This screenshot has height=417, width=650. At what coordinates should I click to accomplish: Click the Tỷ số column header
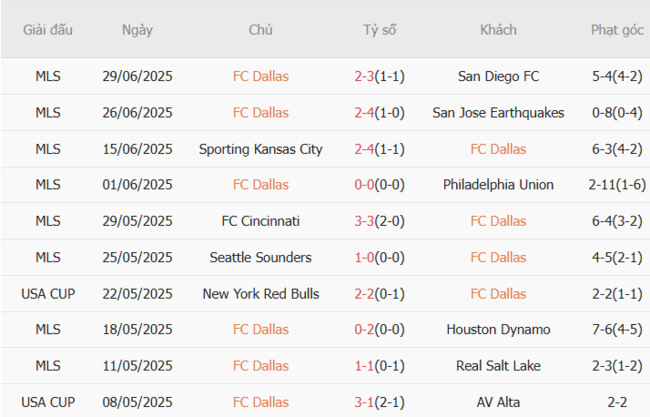pyautogui.click(x=379, y=30)
